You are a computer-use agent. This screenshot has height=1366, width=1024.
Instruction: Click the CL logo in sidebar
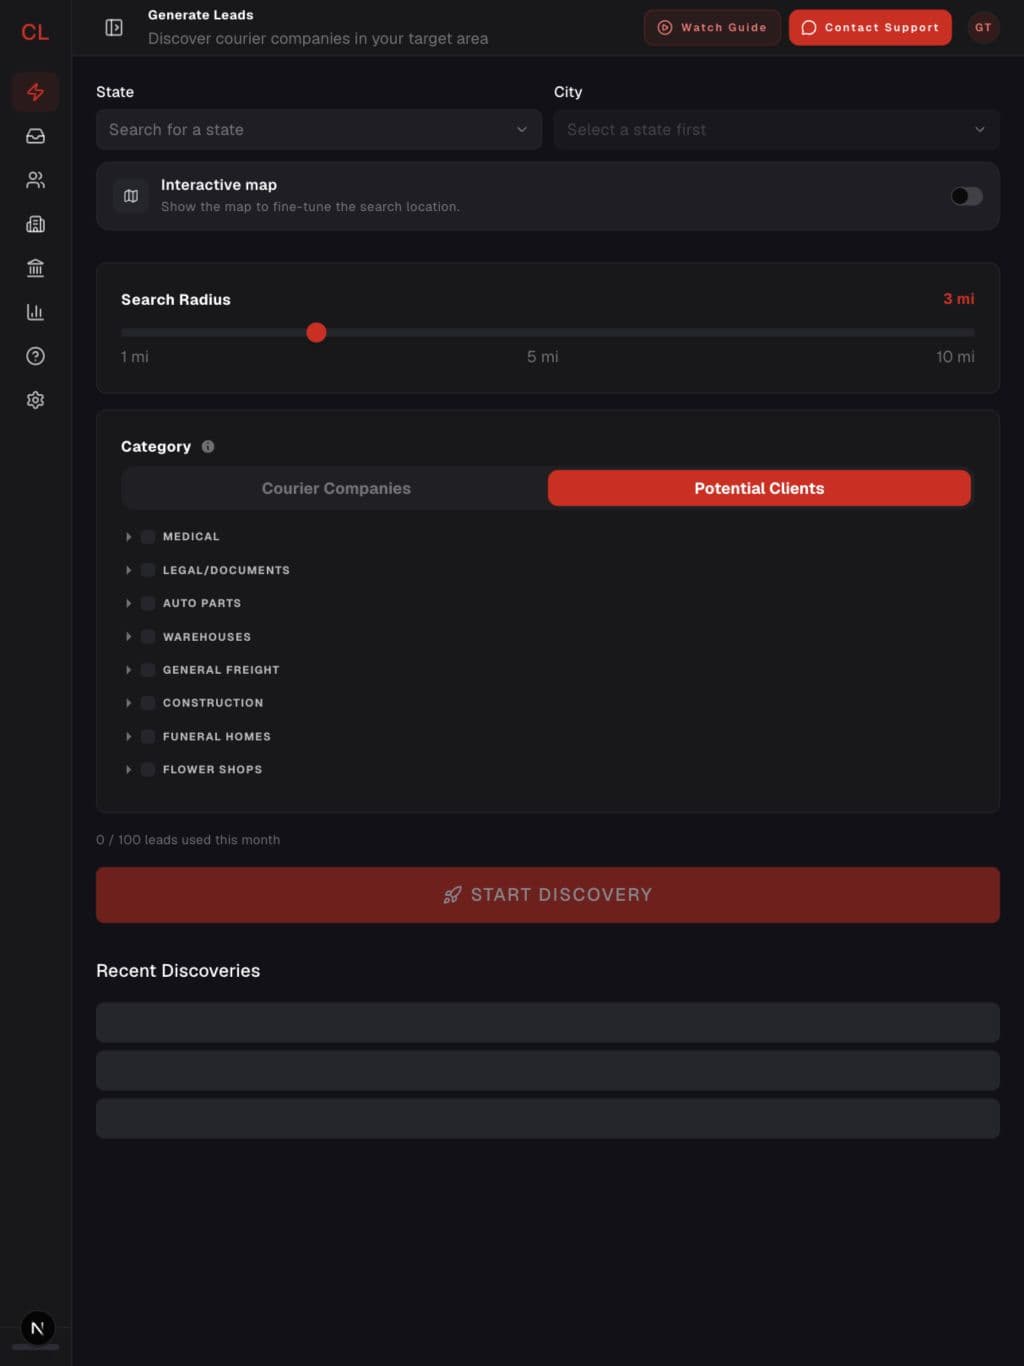point(35,32)
